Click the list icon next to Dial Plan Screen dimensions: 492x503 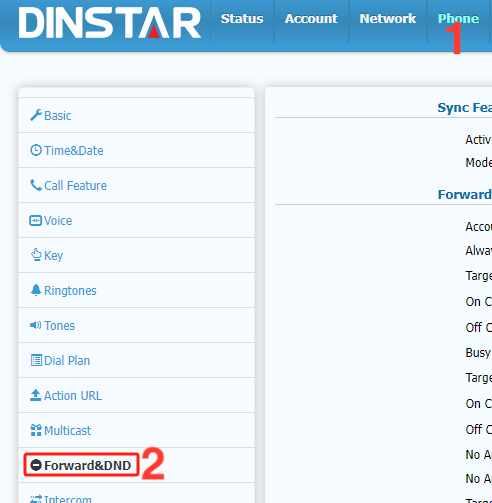tap(36, 360)
